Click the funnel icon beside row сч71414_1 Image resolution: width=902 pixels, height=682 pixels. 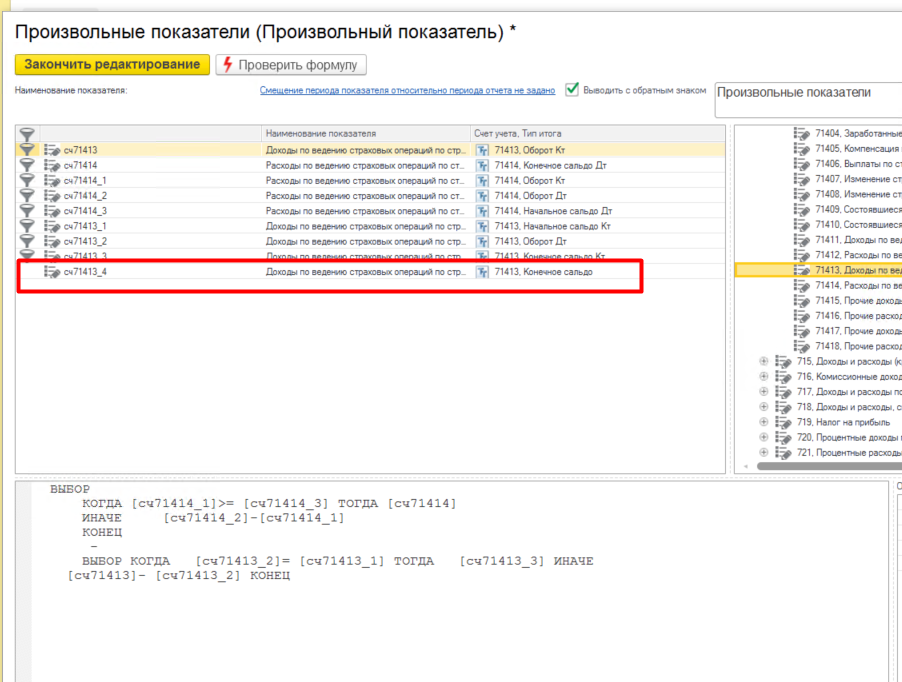[27, 180]
